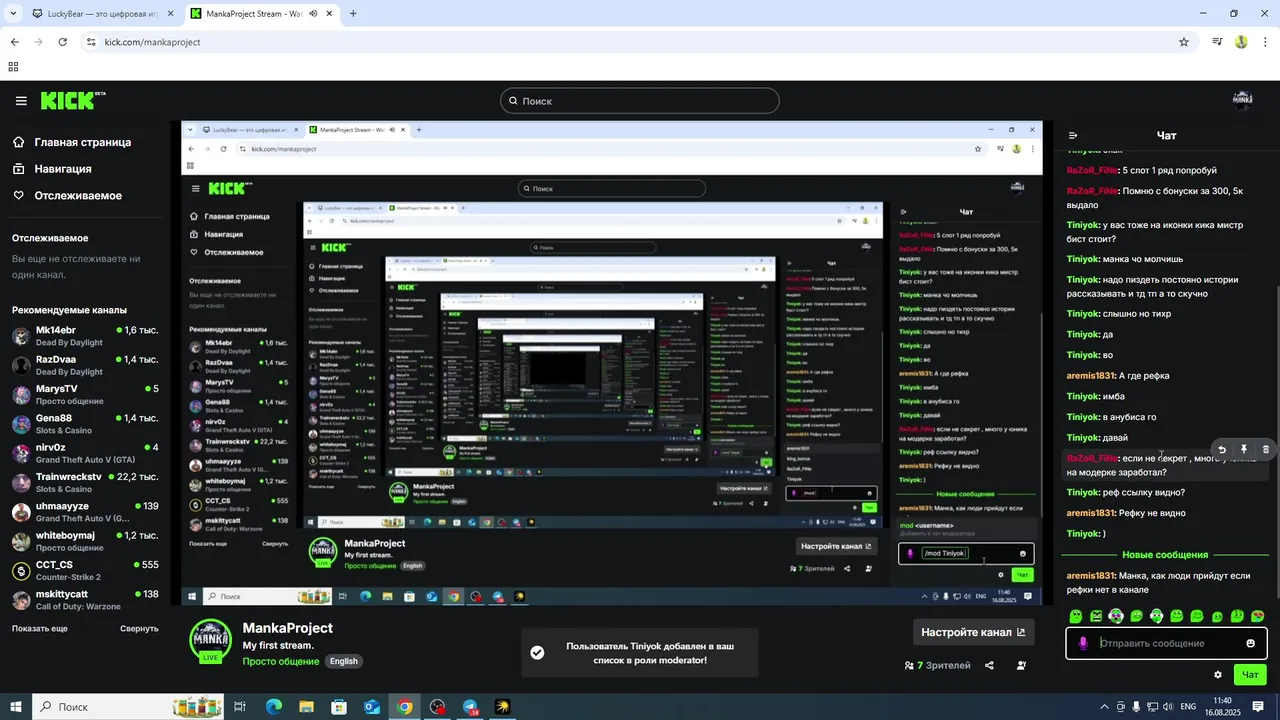Reload the page in Chrome
This screenshot has width=1280, height=720.
(62, 42)
